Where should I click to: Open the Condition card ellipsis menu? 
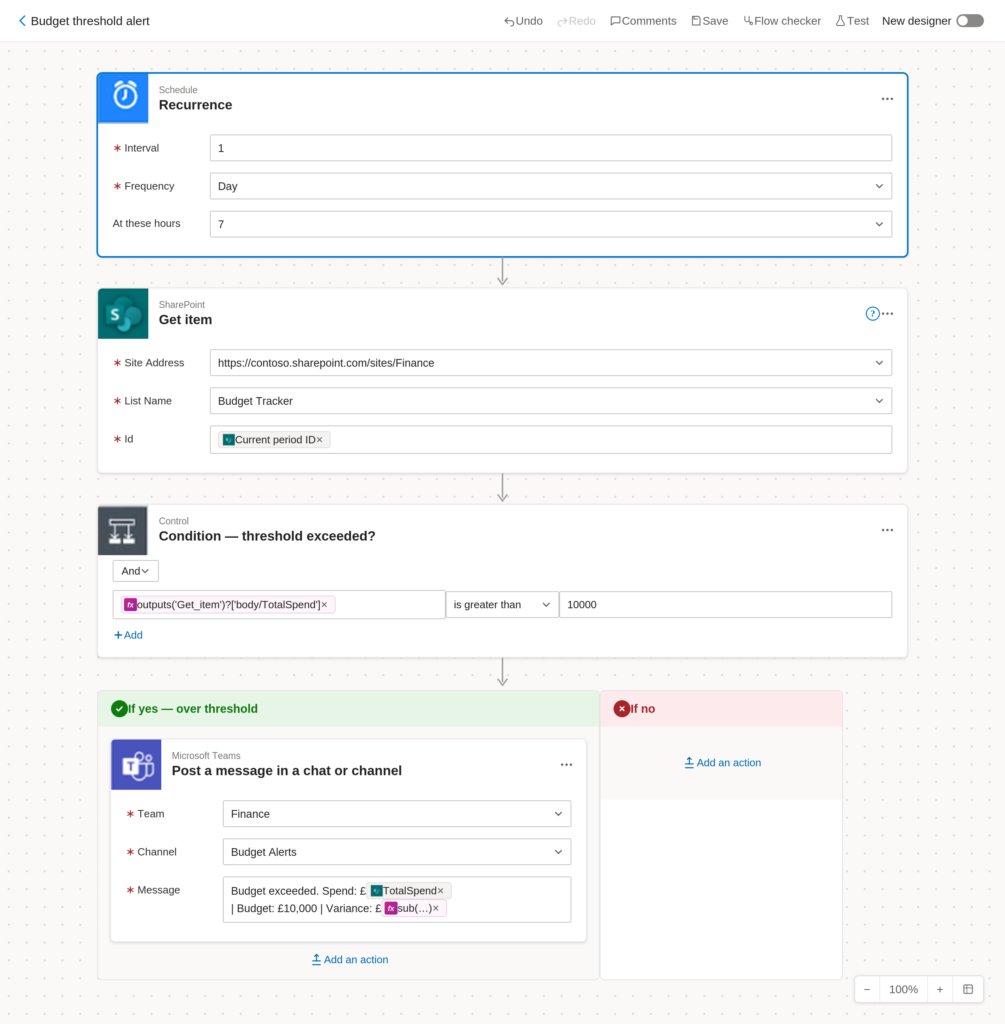tap(887, 530)
